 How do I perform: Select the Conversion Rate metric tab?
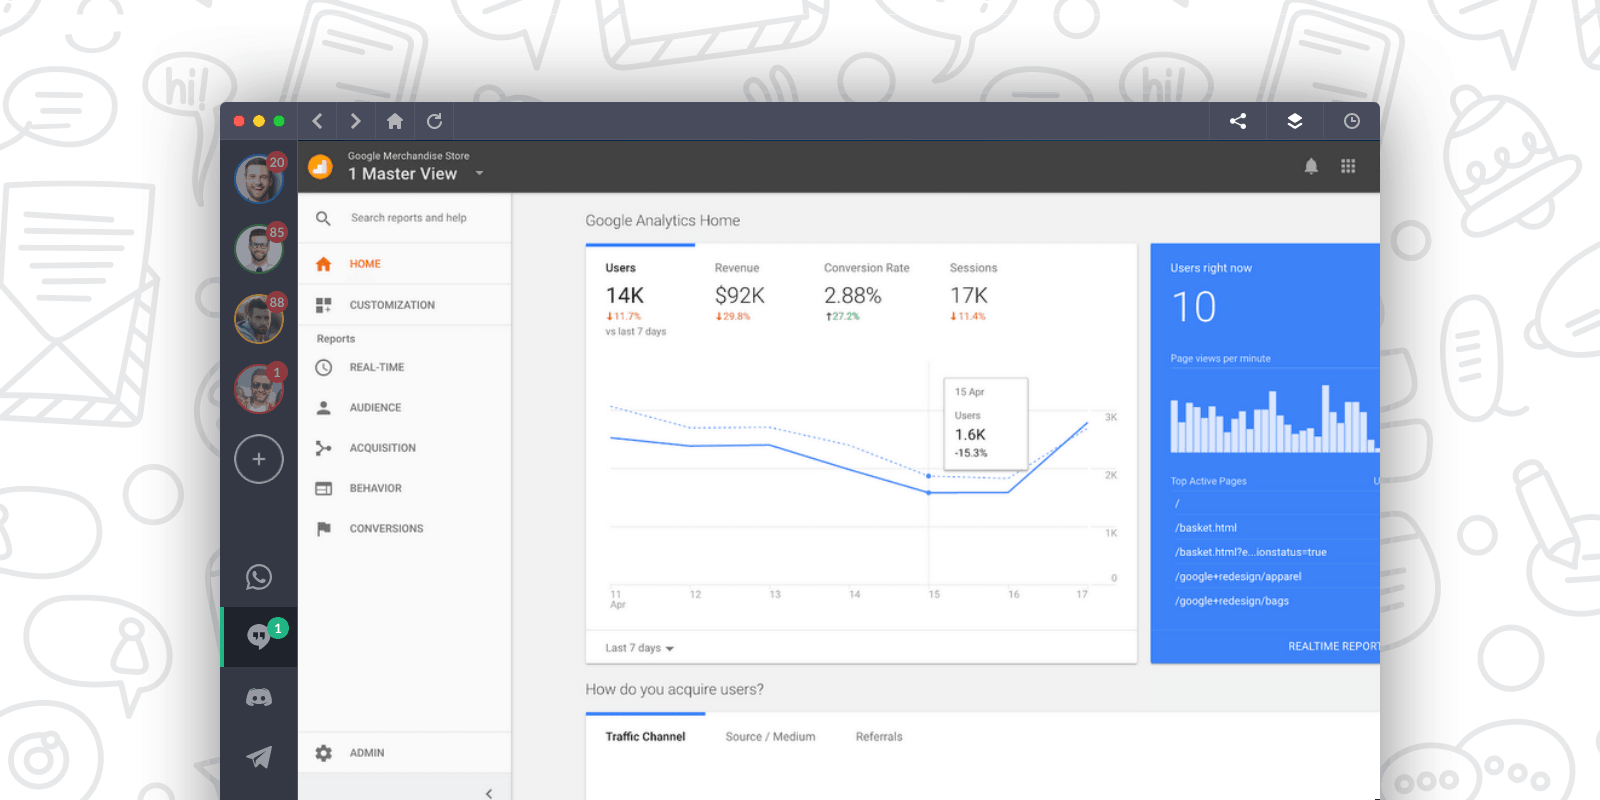[x=866, y=293]
